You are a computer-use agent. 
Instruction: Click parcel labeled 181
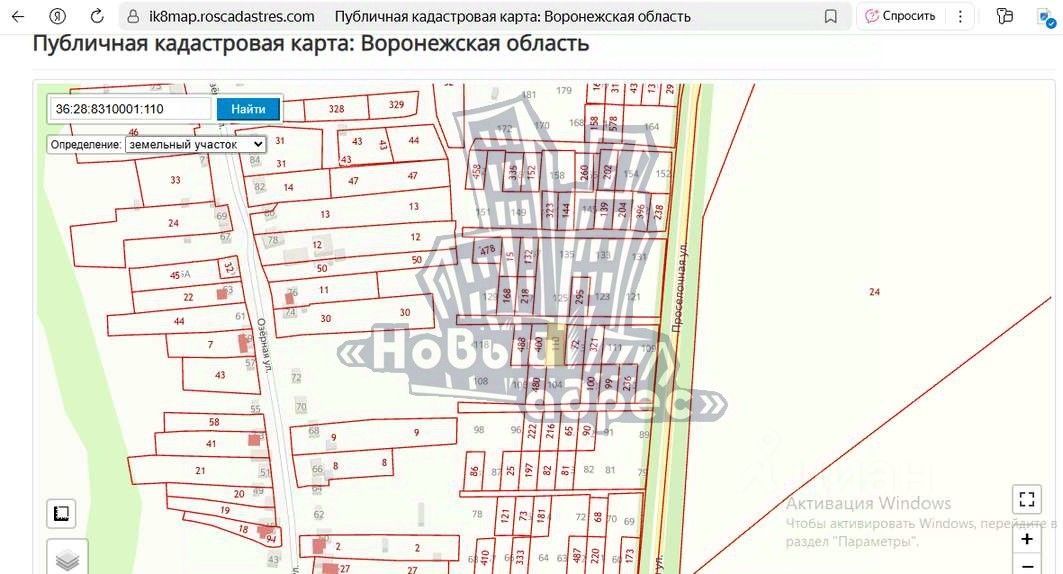click(x=541, y=516)
